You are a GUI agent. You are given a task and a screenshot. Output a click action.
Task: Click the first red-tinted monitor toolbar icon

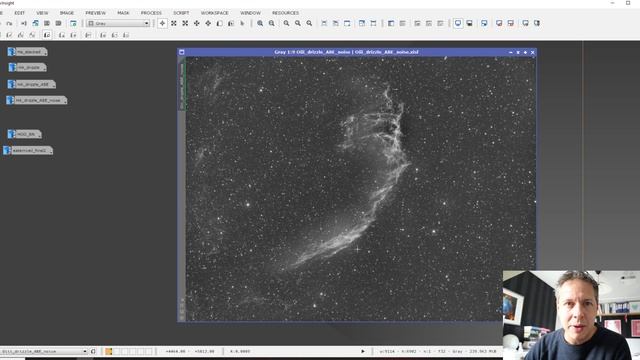point(499,24)
